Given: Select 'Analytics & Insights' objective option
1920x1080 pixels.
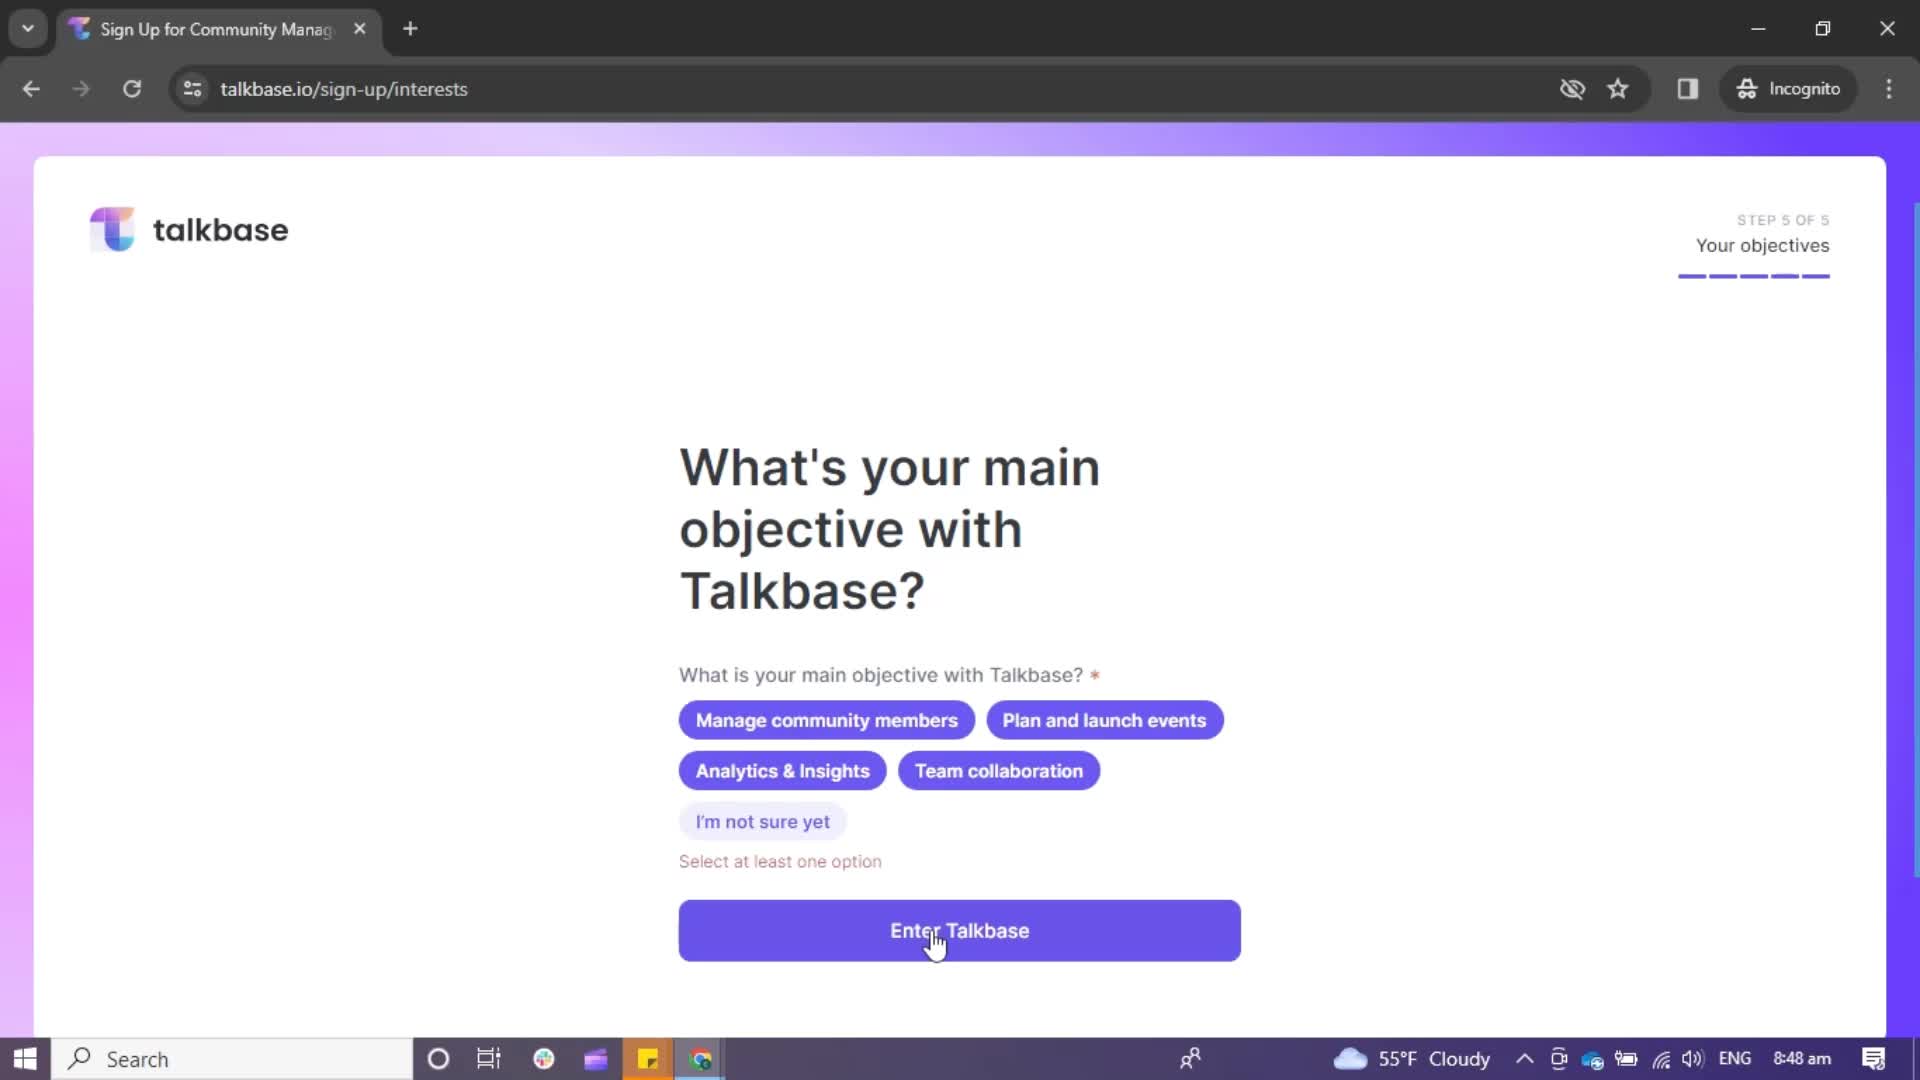Looking at the screenshot, I should (x=782, y=770).
